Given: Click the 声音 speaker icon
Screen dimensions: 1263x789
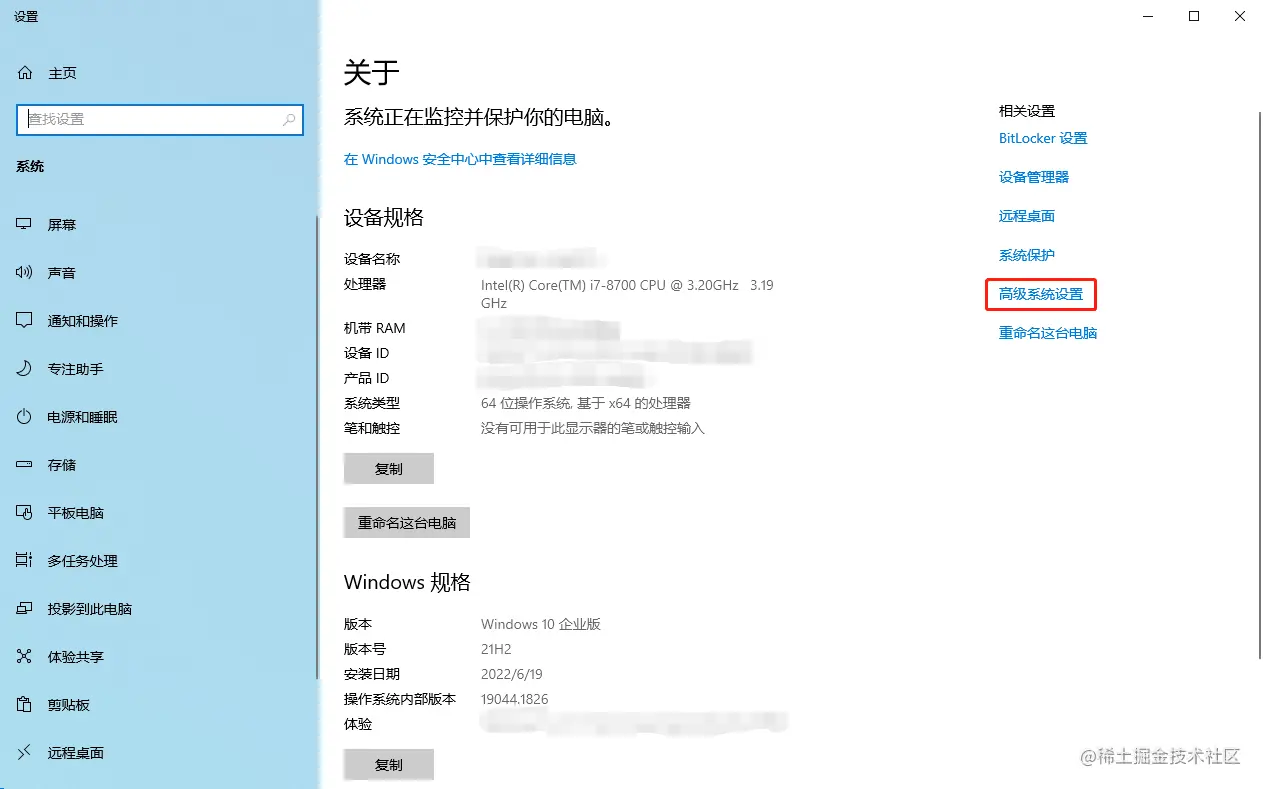Looking at the screenshot, I should [x=25, y=273].
